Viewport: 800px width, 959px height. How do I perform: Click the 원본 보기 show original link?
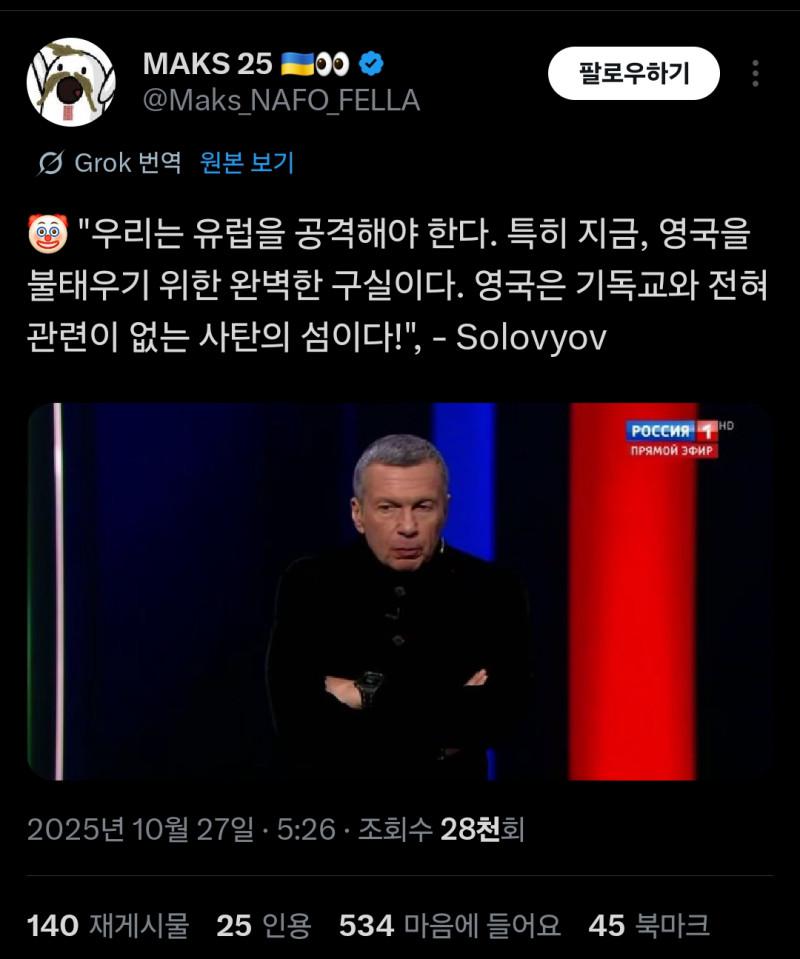coord(247,163)
